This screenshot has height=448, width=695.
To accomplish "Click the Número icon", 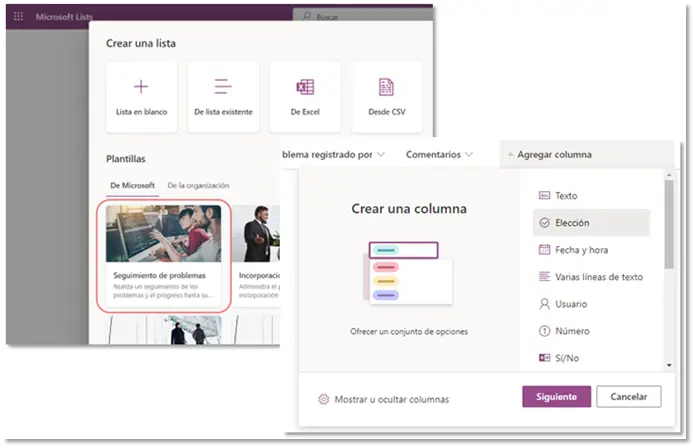I will click(x=544, y=331).
